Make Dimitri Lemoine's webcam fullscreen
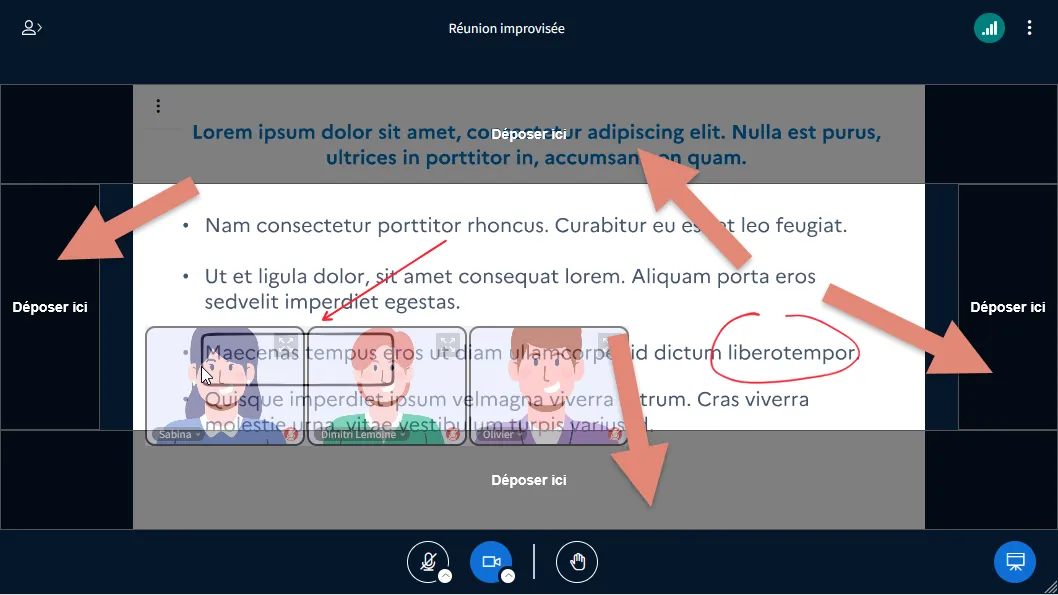This screenshot has height=595, width=1058. [x=447, y=344]
